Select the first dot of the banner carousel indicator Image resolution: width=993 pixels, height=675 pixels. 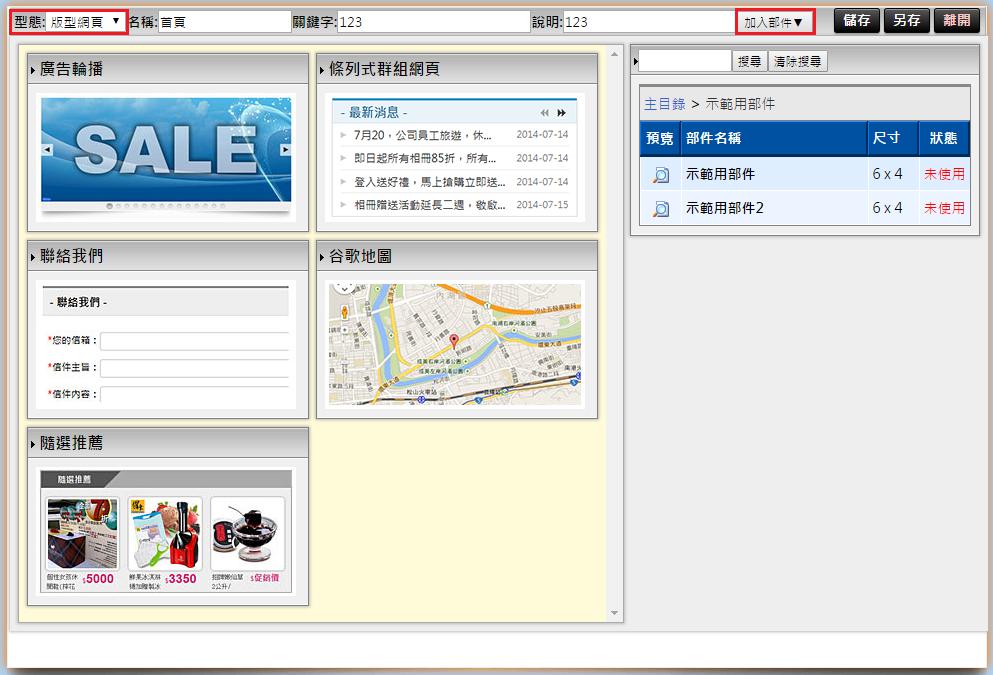109,206
